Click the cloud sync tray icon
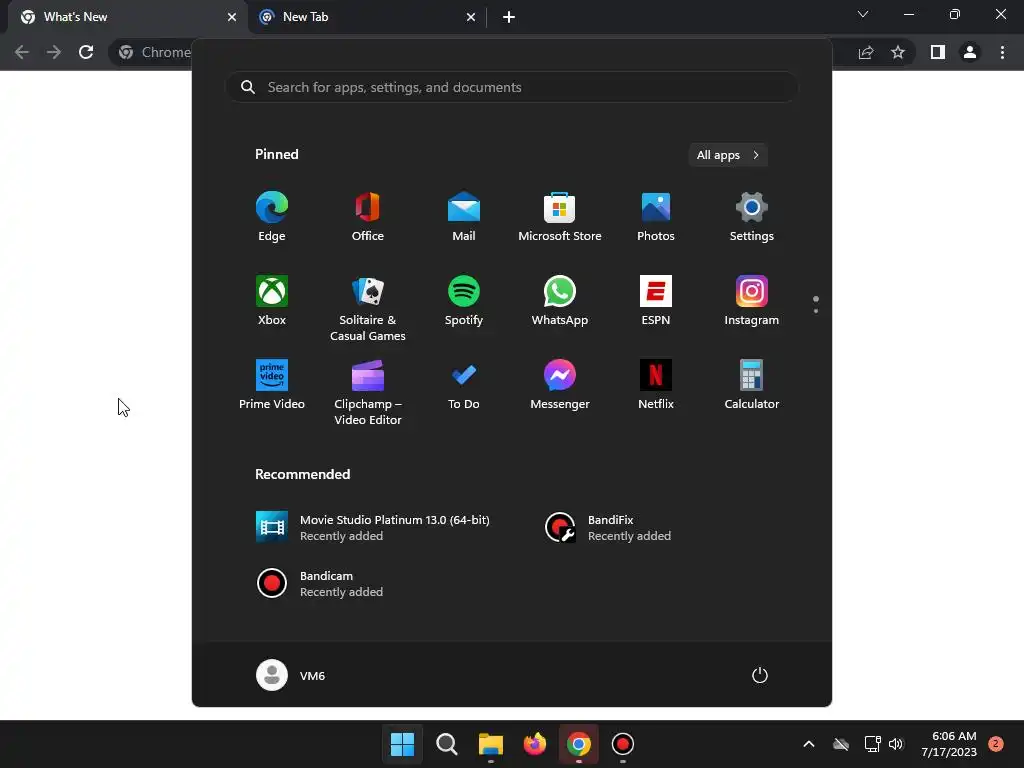Viewport: 1024px width, 768px height. pos(841,744)
